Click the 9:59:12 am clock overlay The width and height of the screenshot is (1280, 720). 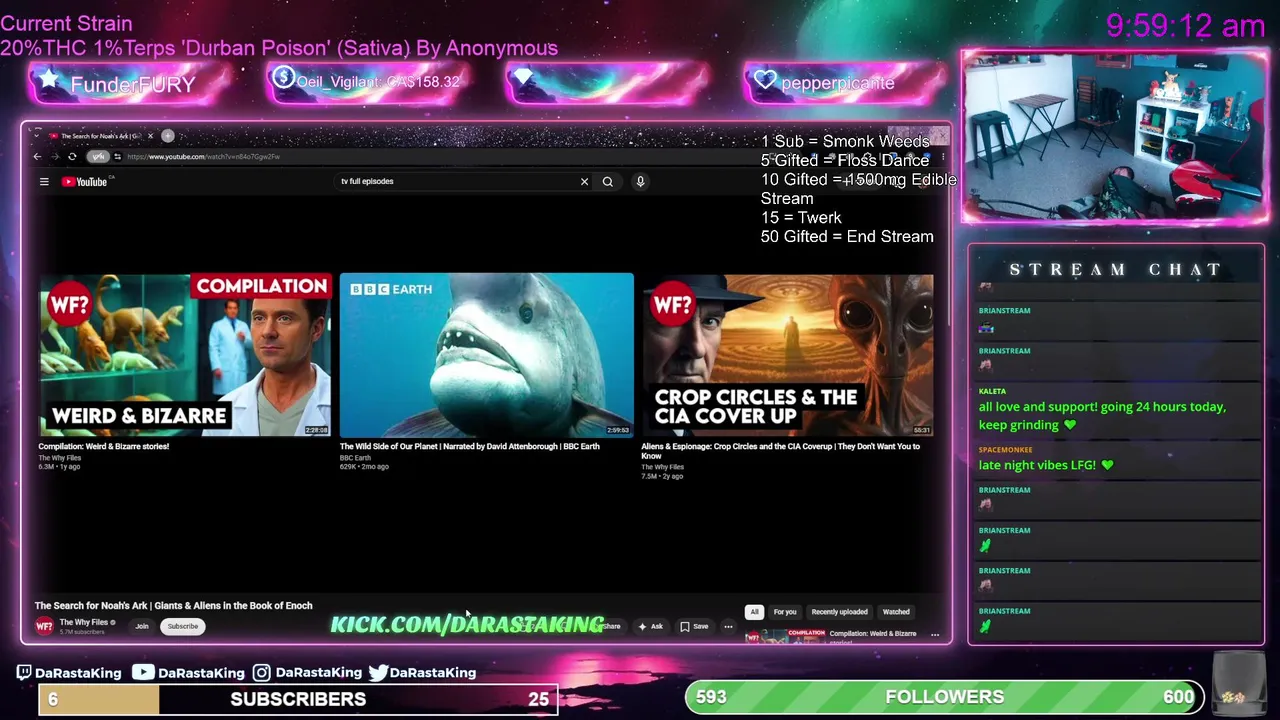pos(1185,26)
